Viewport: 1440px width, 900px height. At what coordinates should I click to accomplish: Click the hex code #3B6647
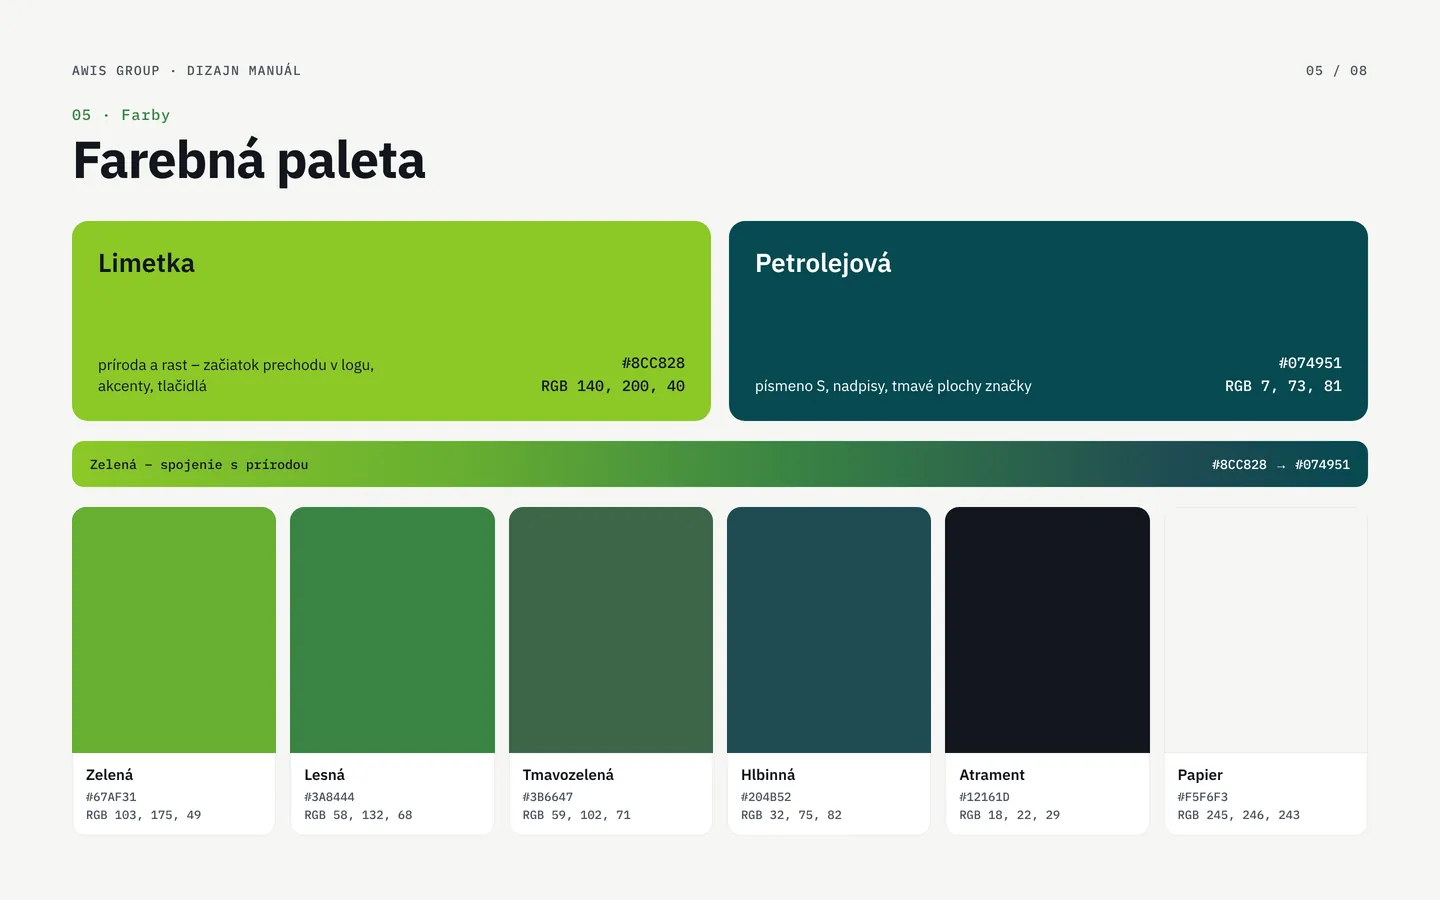[x=548, y=797]
